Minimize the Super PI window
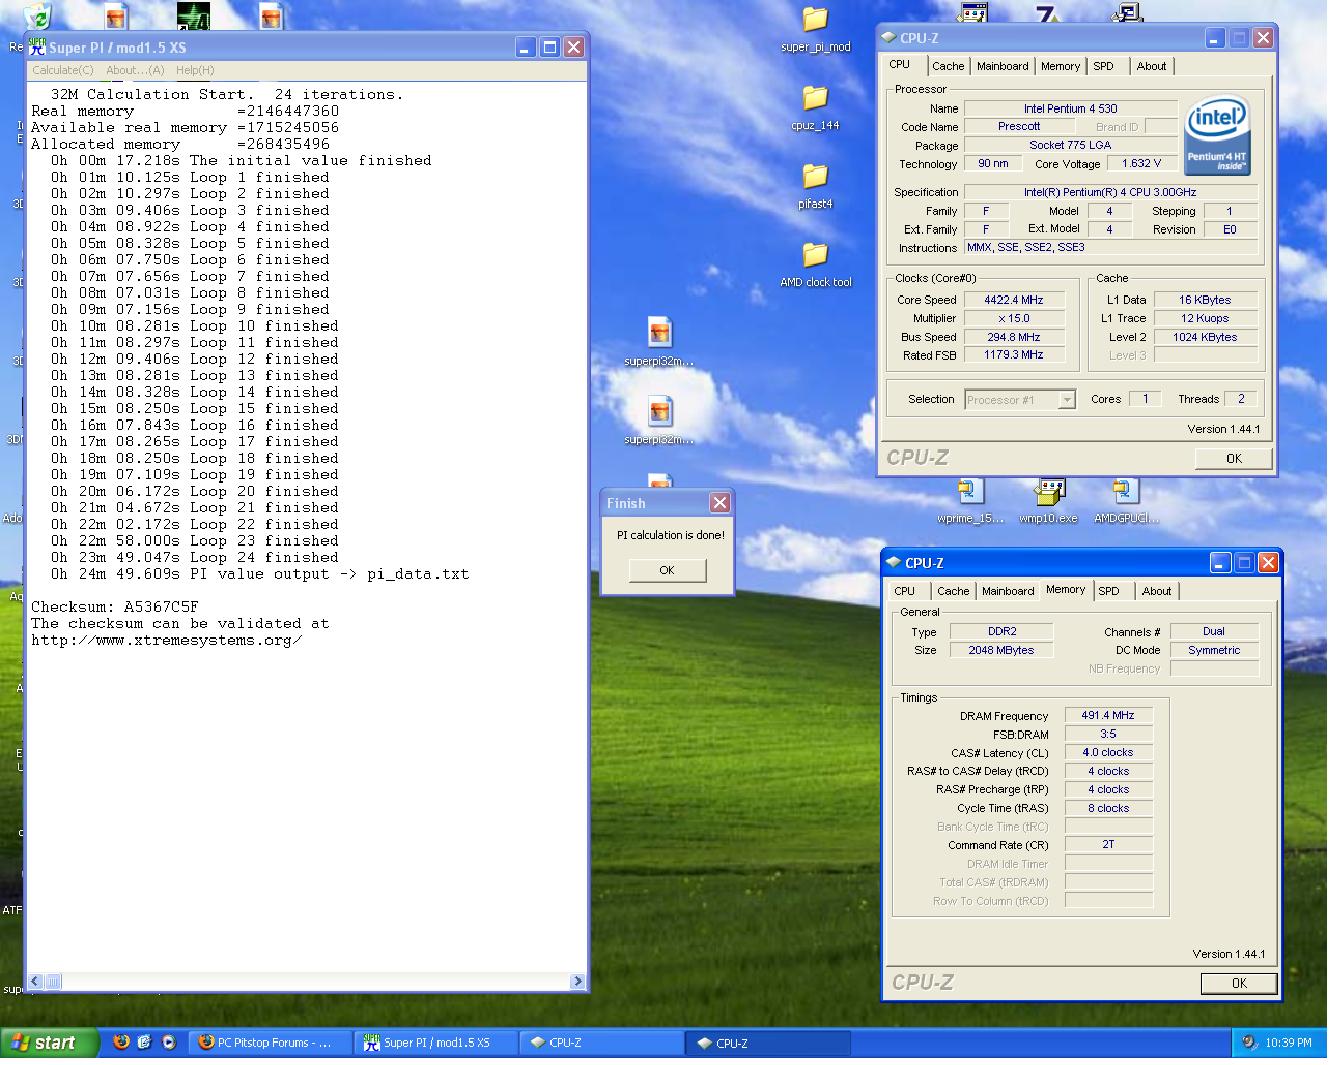 [x=526, y=47]
